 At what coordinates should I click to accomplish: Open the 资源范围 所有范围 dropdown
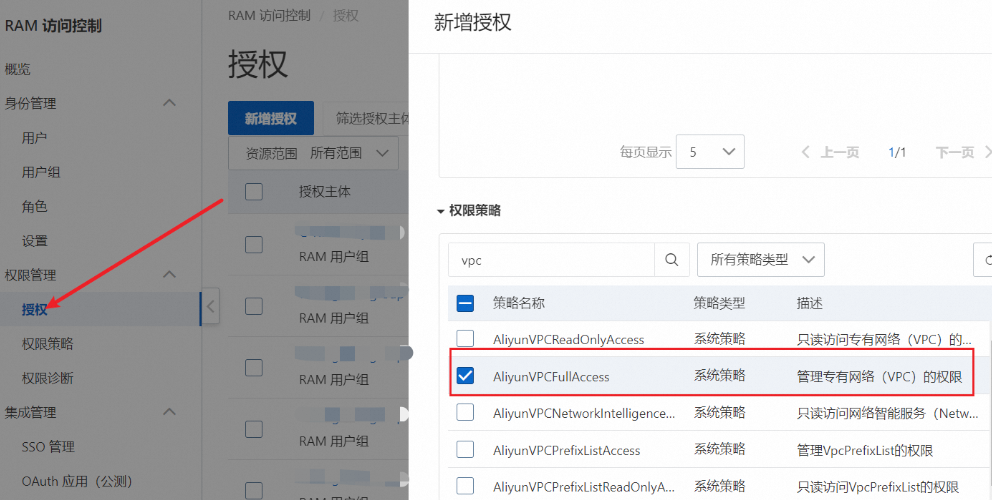(314, 153)
